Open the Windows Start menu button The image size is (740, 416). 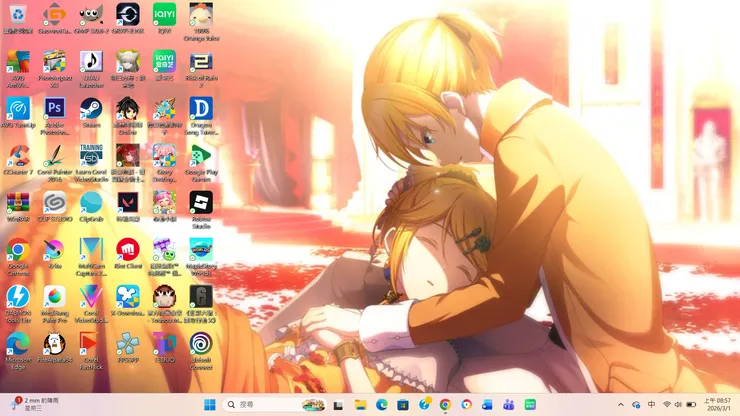point(210,405)
